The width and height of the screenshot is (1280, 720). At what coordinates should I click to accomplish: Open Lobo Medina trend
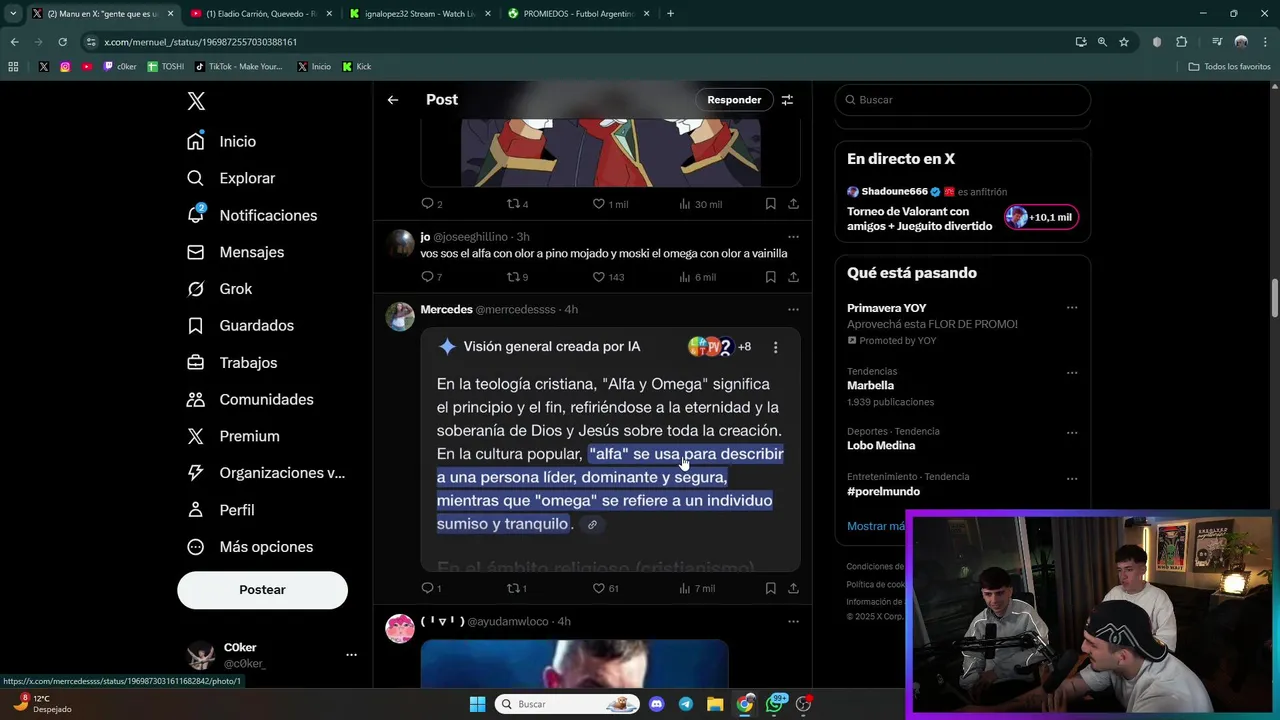(881, 445)
